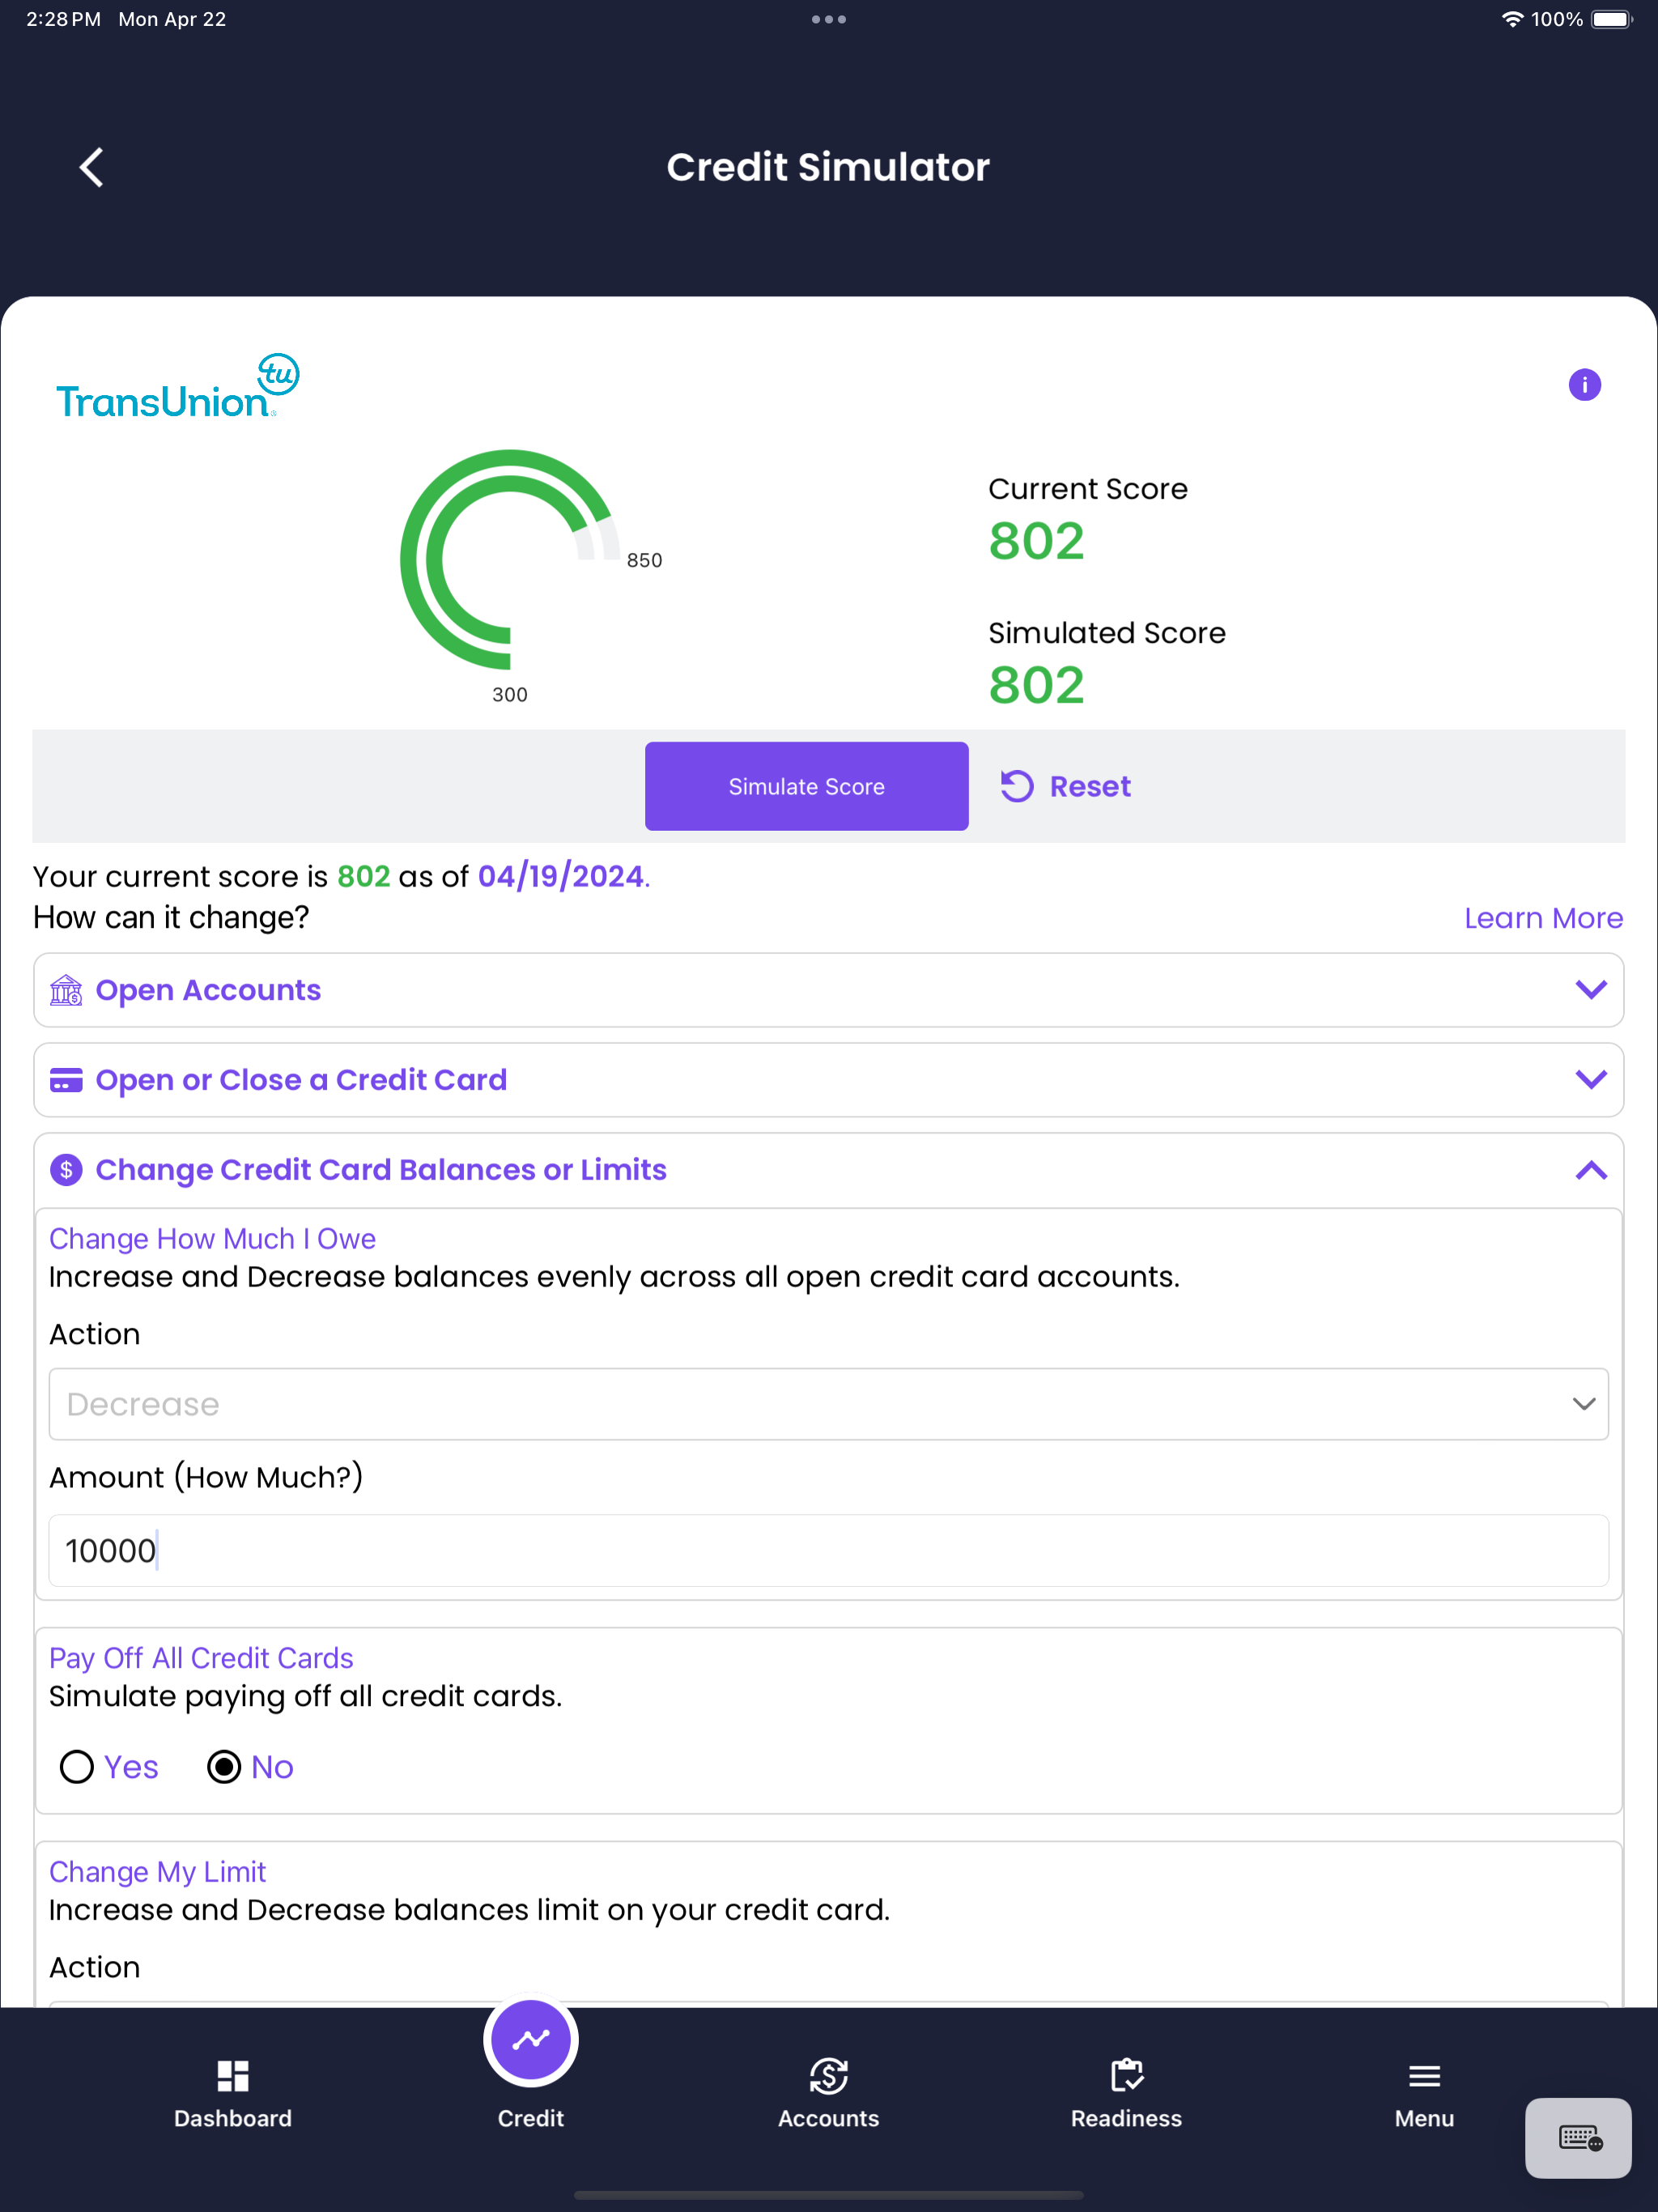Click the Simulated Score 802 value
This screenshot has width=1658, height=2212.
tap(1036, 685)
